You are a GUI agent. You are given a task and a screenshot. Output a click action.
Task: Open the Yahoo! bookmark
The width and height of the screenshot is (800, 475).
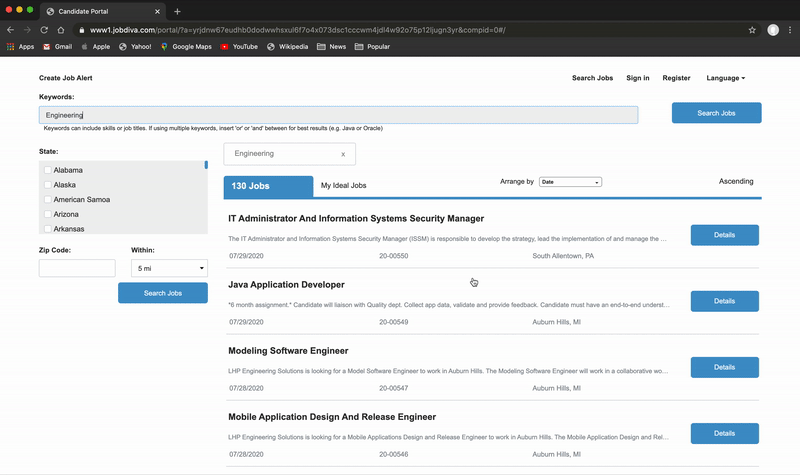135,46
